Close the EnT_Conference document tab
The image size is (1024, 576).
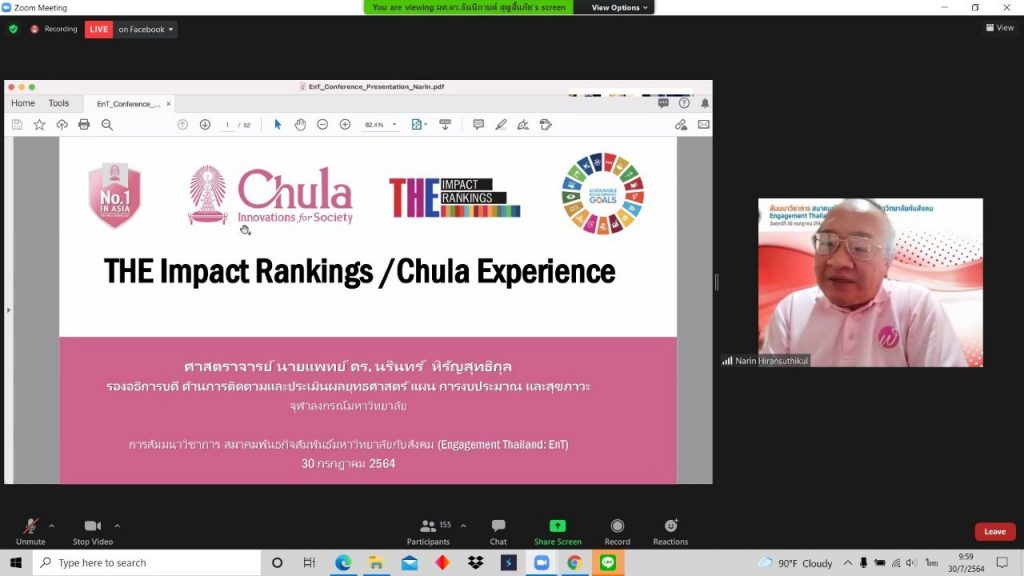(x=168, y=104)
